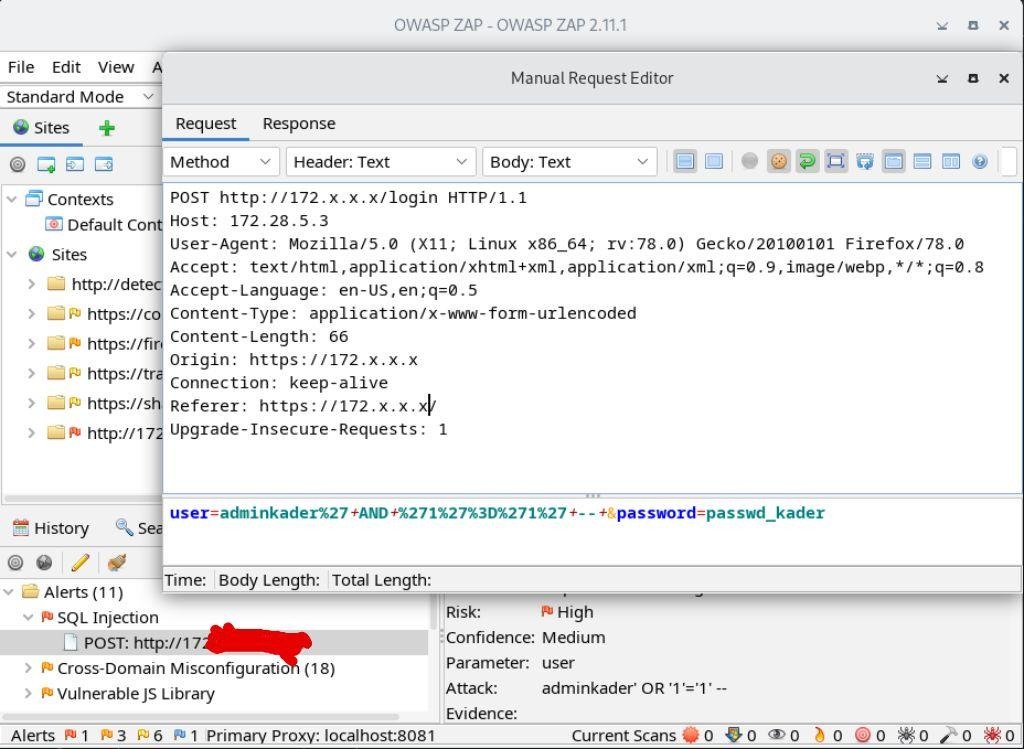
Task: Open the History tab
Action: 50,528
